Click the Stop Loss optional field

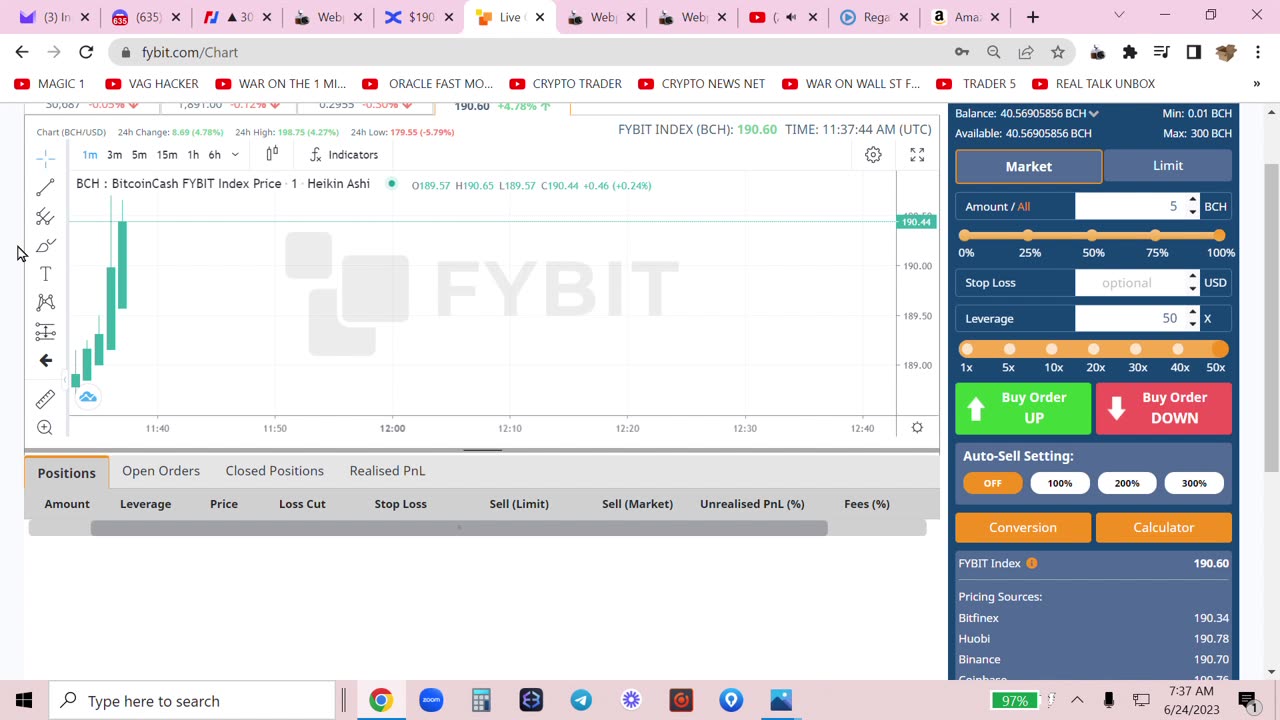click(x=1130, y=282)
